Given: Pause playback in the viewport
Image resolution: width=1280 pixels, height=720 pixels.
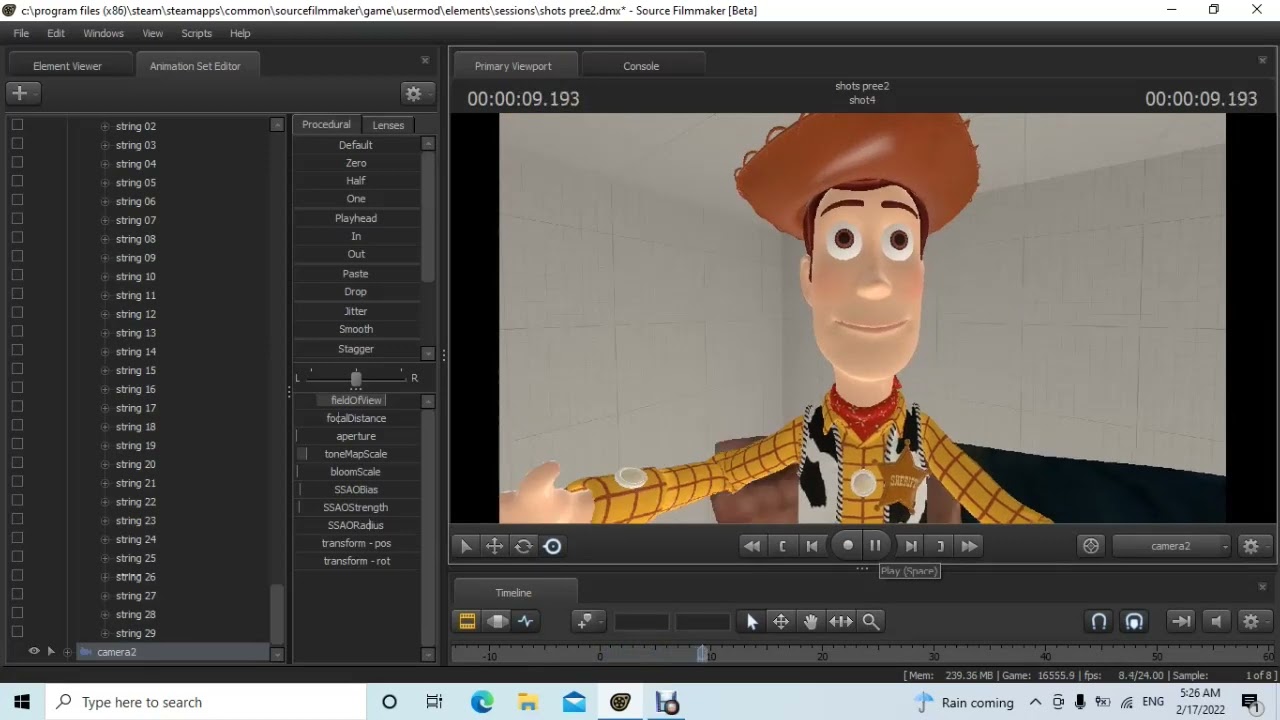Looking at the screenshot, I should pyautogui.click(x=875, y=546).
